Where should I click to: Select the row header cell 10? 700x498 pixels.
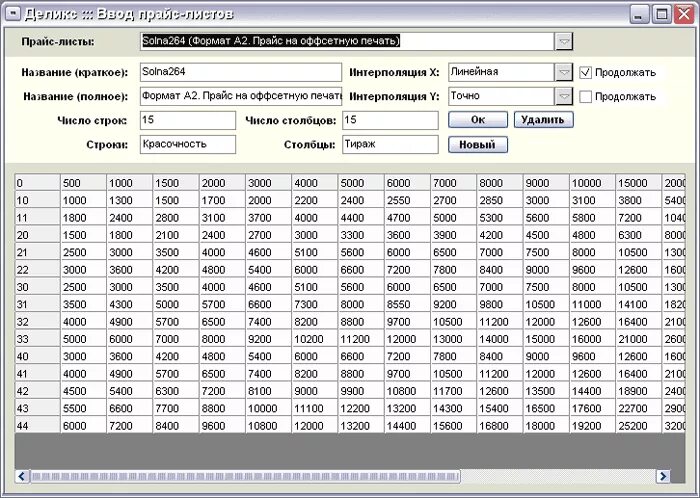pyautogui.click(x=38, y=200)
